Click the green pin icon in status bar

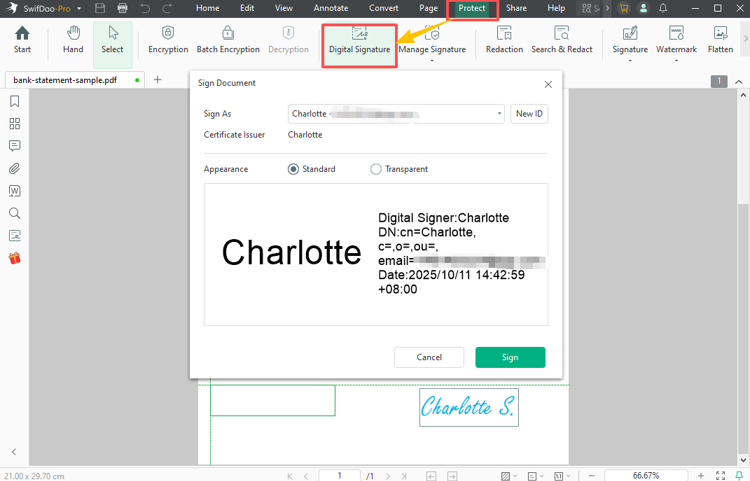click(739, 475)
